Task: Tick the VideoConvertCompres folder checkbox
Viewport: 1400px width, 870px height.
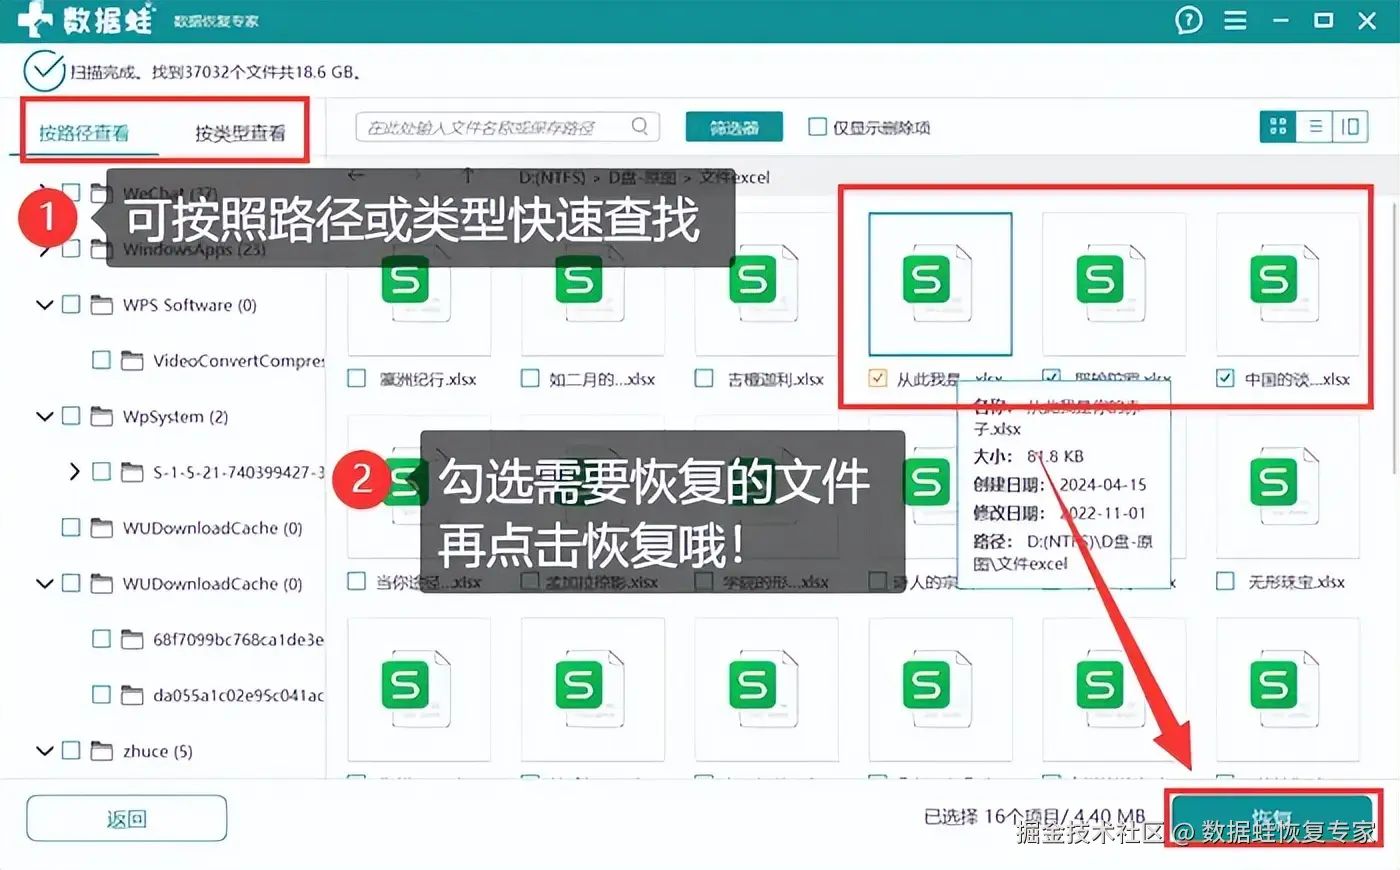Action: point(101,360)
